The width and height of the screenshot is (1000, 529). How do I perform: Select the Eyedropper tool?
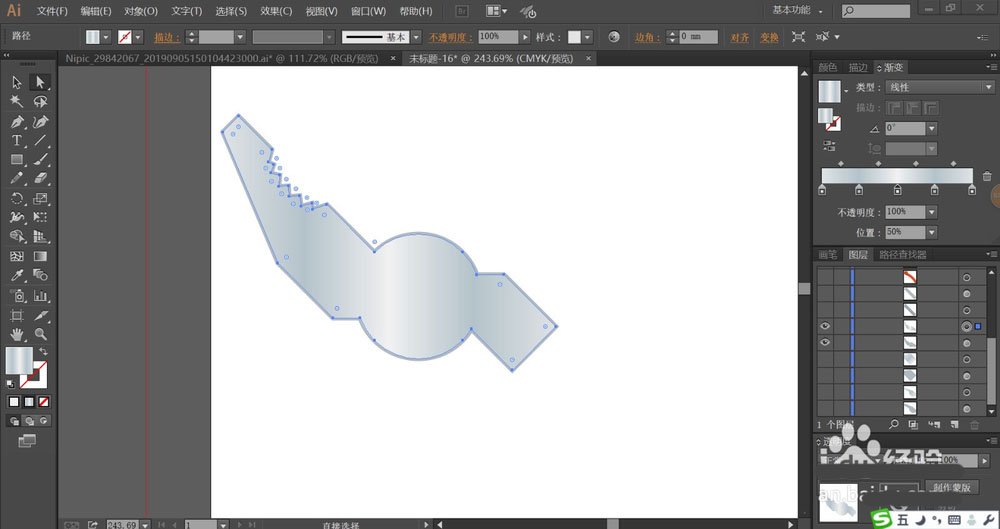17,276
